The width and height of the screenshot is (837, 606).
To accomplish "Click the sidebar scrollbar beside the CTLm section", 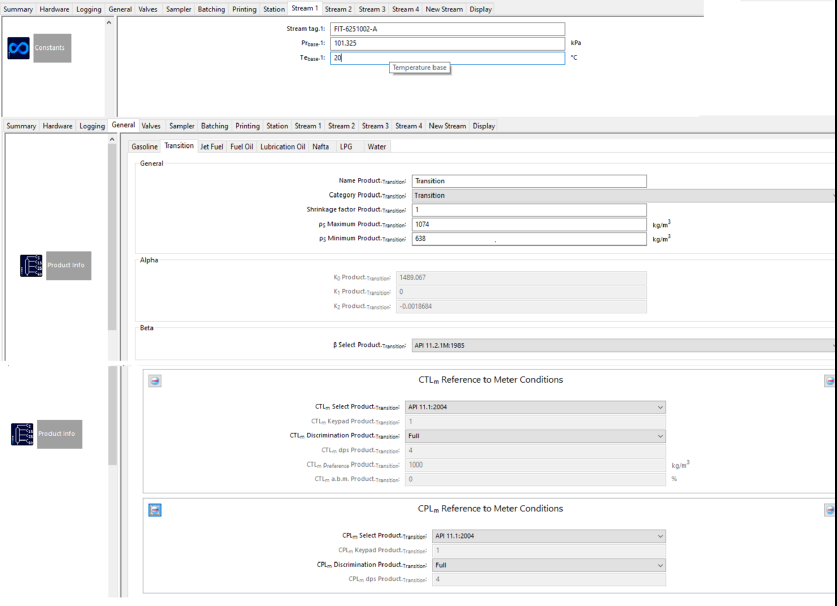I will (112, 415).
